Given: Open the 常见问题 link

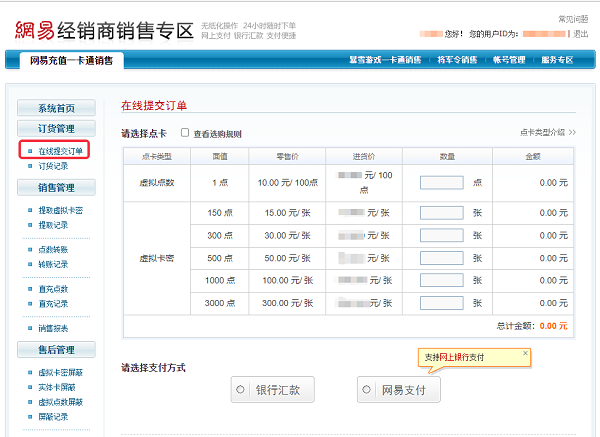Looking at the screenshot, I should [573, 19].
